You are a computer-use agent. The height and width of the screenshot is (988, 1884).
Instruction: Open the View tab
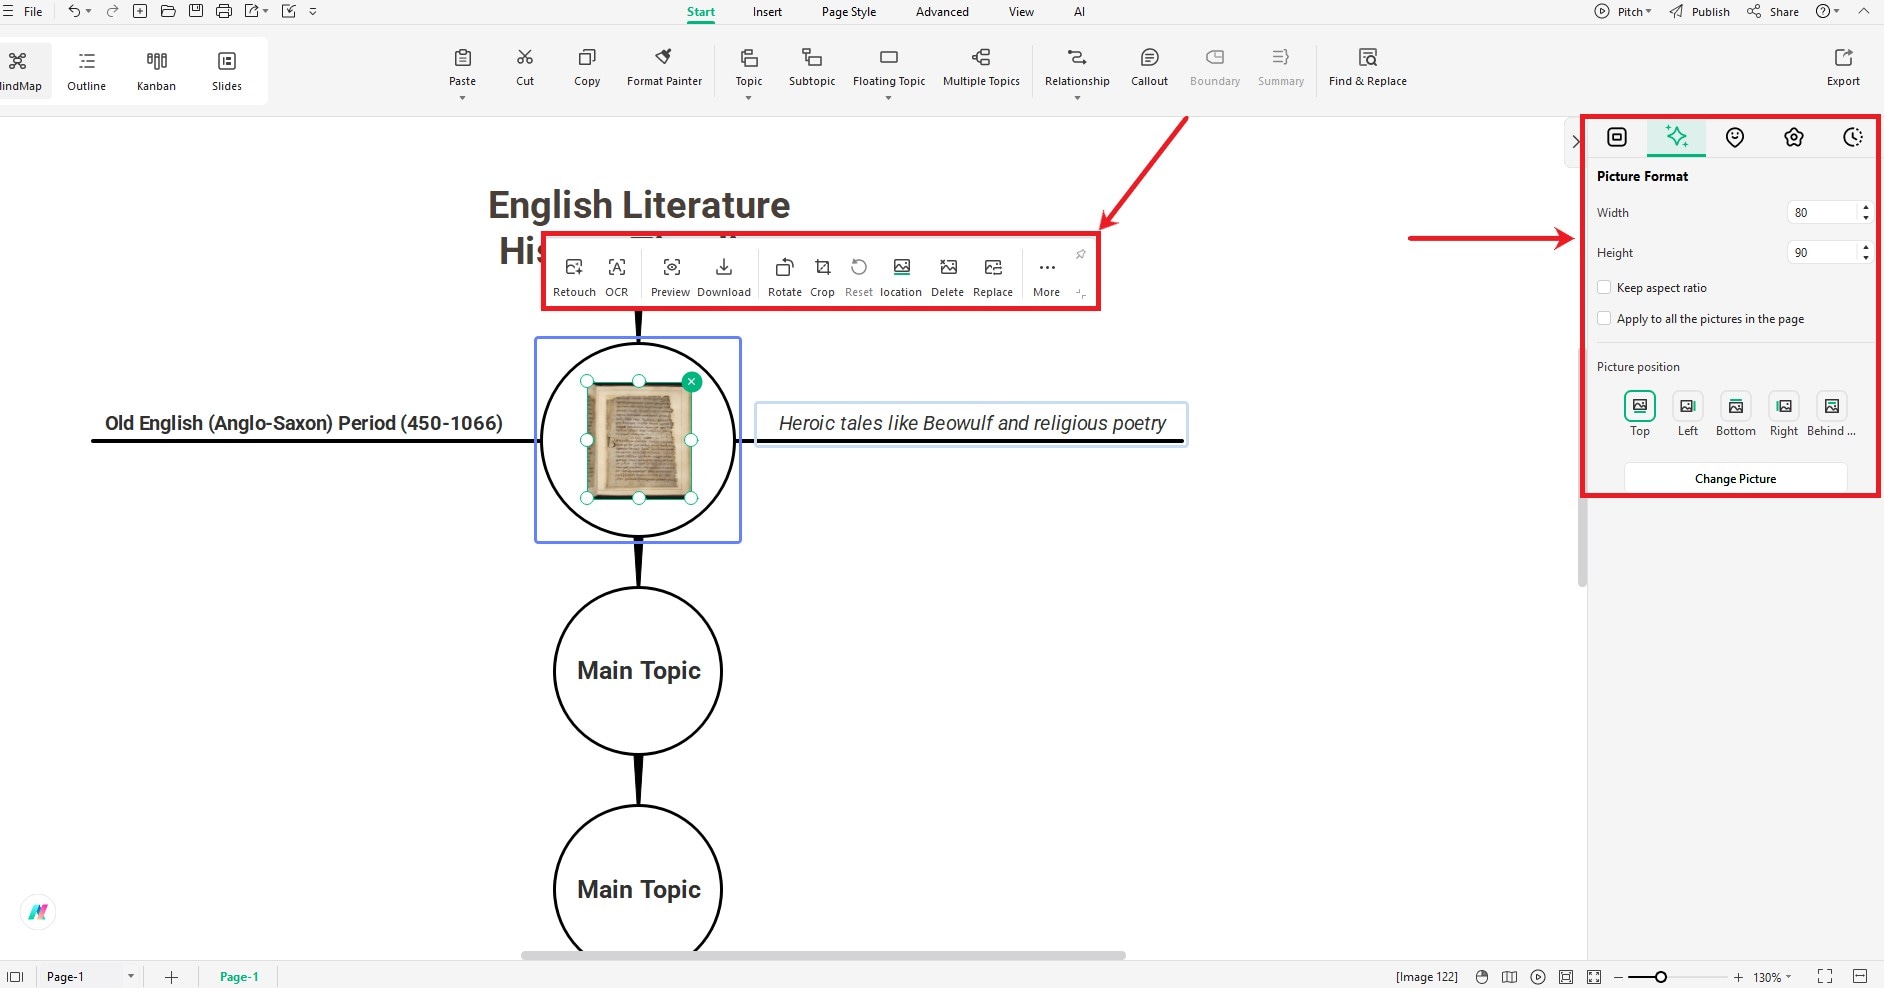(x=1021, y=12)
